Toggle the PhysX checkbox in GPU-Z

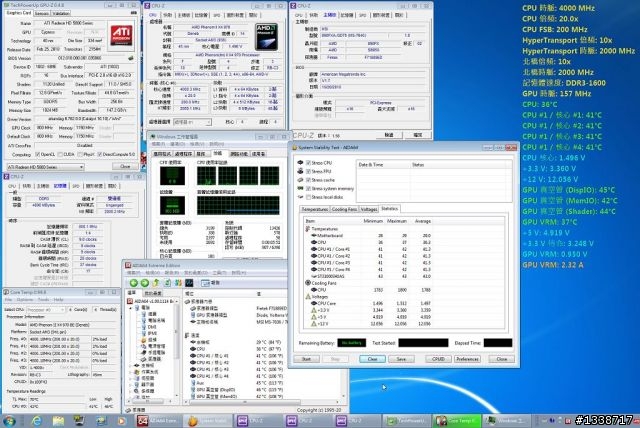pos(80,155)
